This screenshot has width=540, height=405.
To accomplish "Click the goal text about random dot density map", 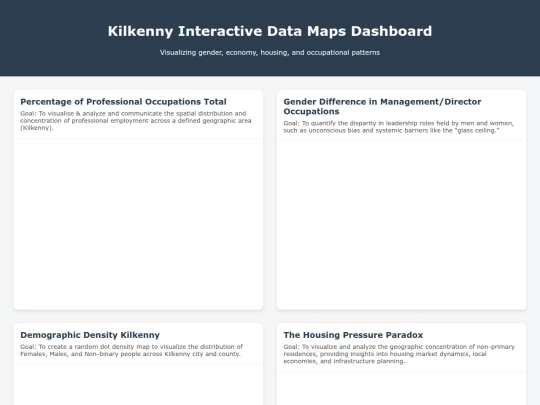I will point(132,350).
